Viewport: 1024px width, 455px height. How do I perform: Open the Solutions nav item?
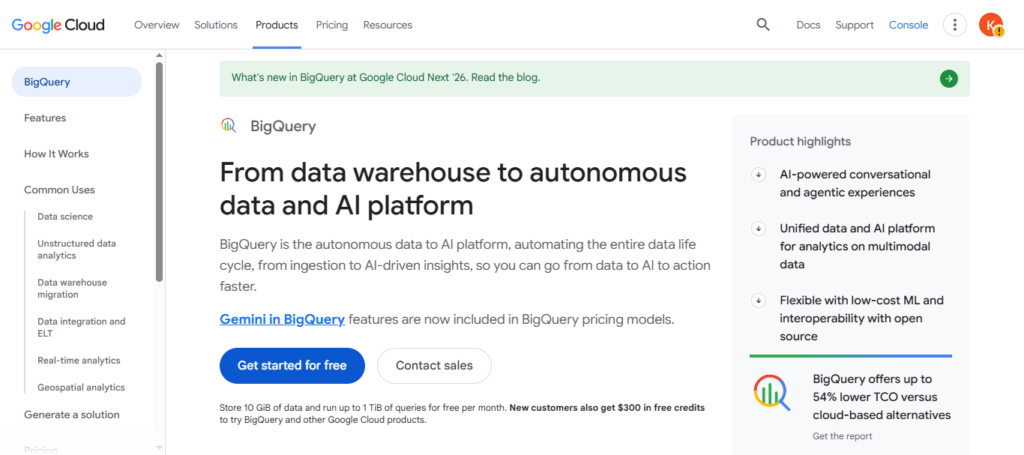pos(216,25)
